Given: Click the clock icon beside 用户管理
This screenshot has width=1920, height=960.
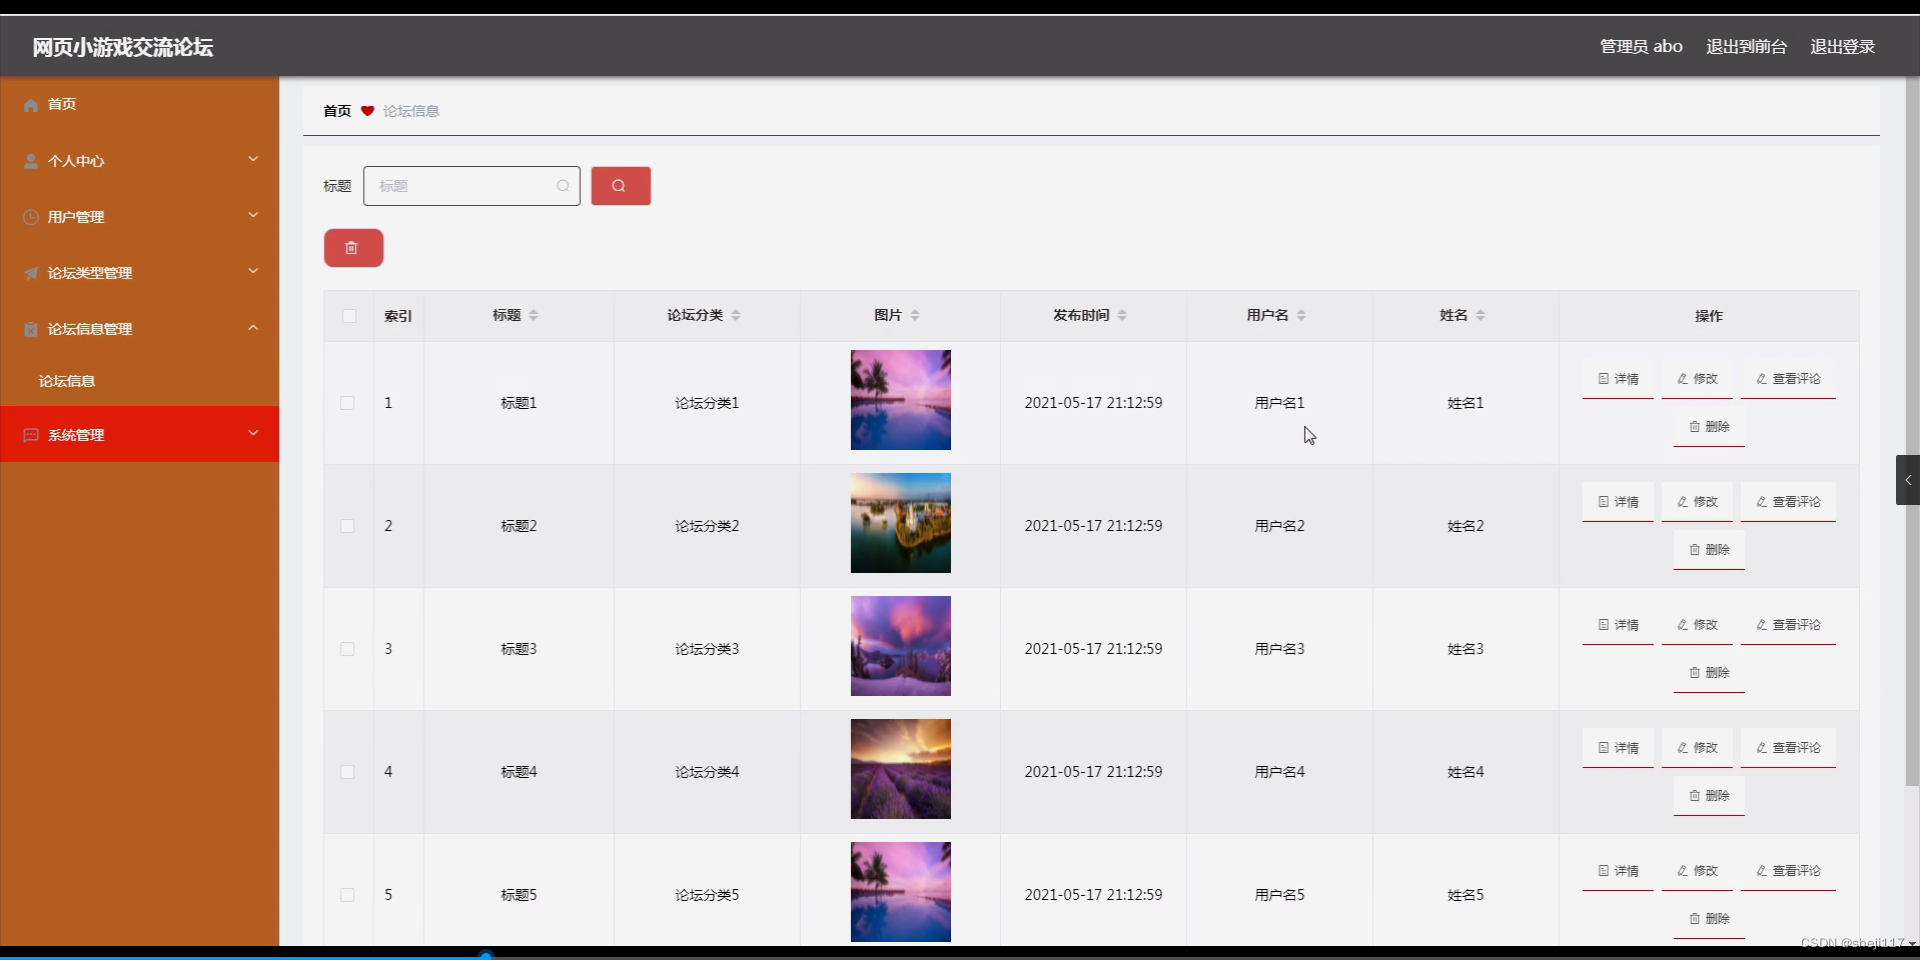Looking at the screenshot, I should tap(31, 217).
